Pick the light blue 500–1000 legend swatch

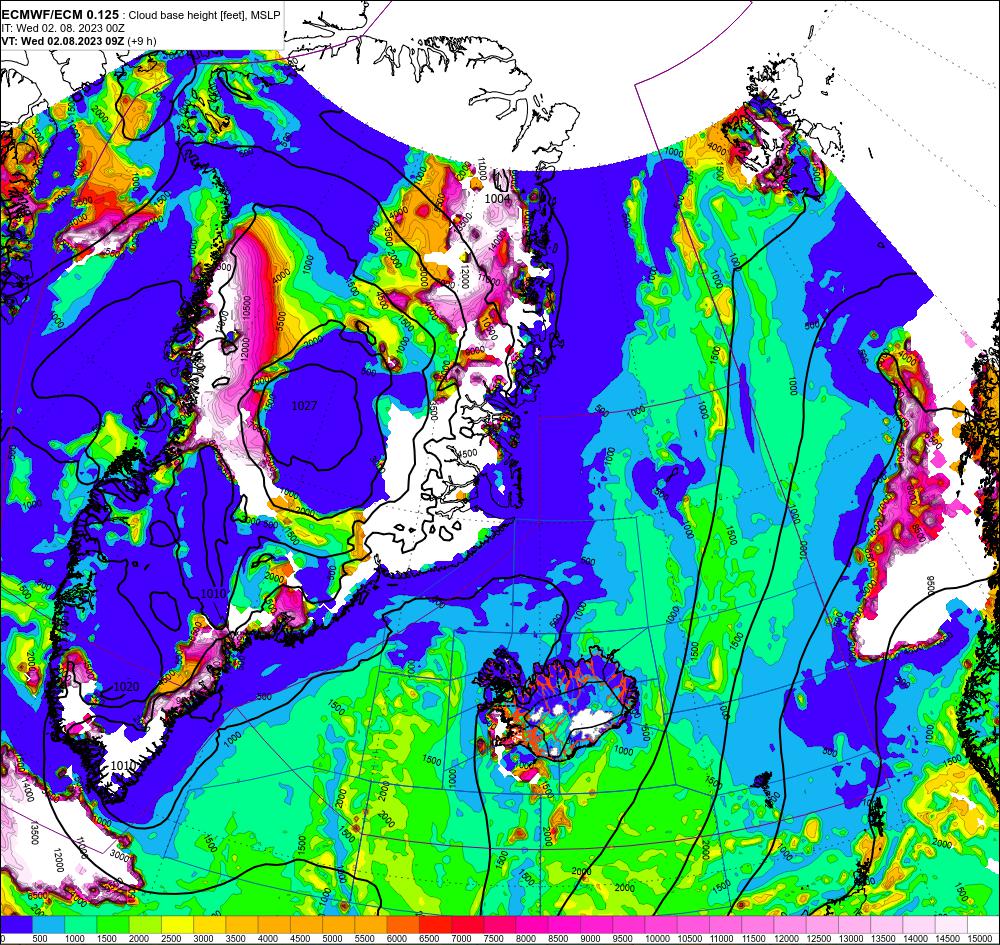[48, 924]
